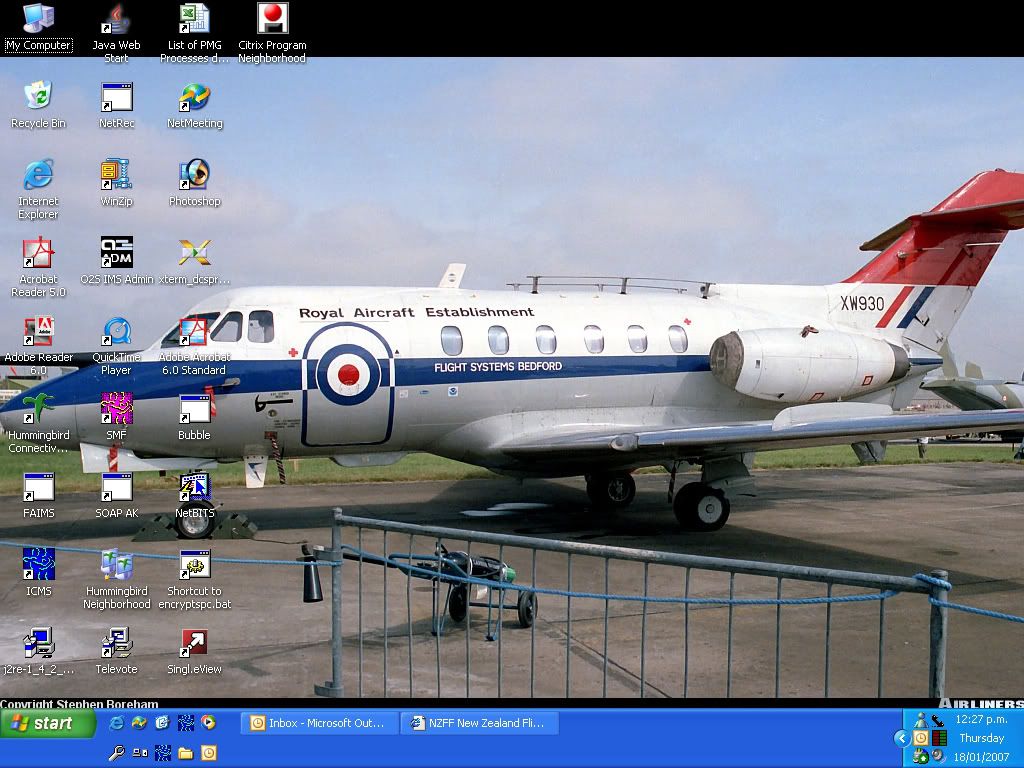Viewport: 1024px width, 768px height.
Task: Expand hidden system tray icons arrow
Action: click(901, 738)
